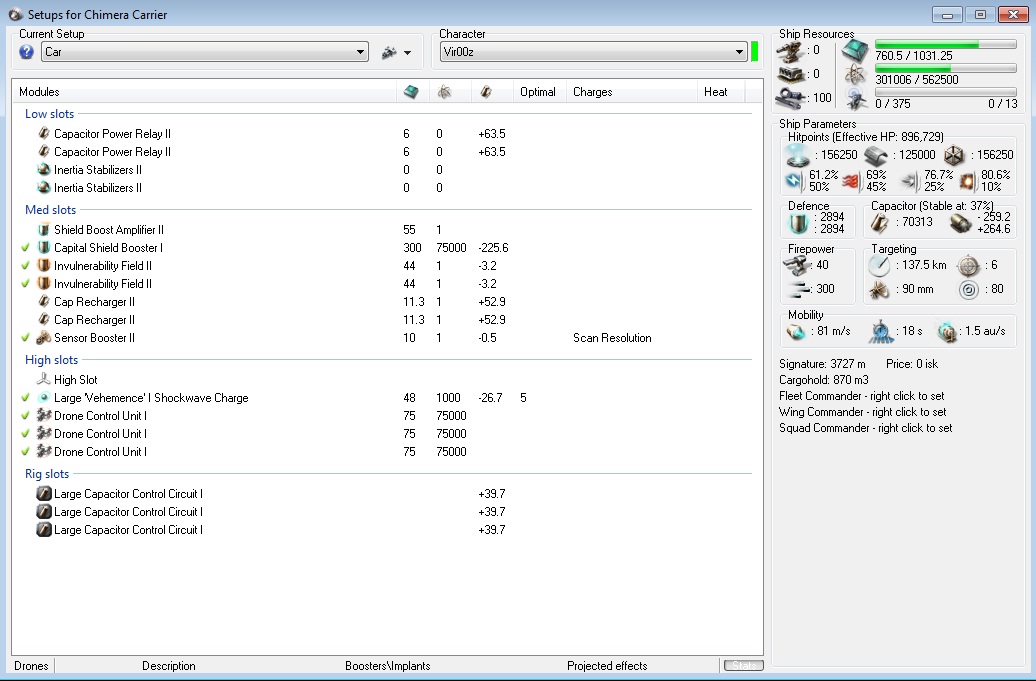
Task: Click the targeting range icon showing 137.5 km
Action: coord(879,266)
